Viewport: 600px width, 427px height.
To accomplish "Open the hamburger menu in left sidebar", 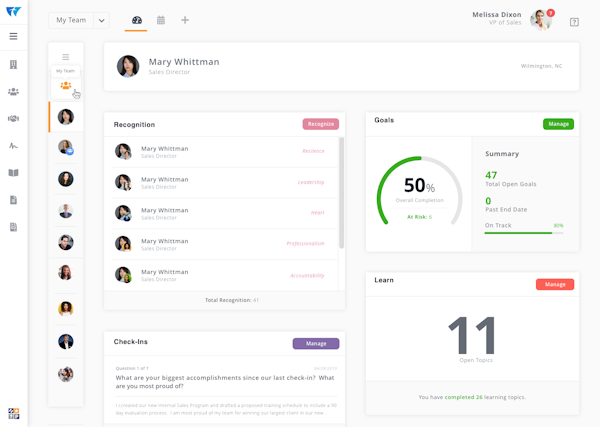I will click(13, 36).
